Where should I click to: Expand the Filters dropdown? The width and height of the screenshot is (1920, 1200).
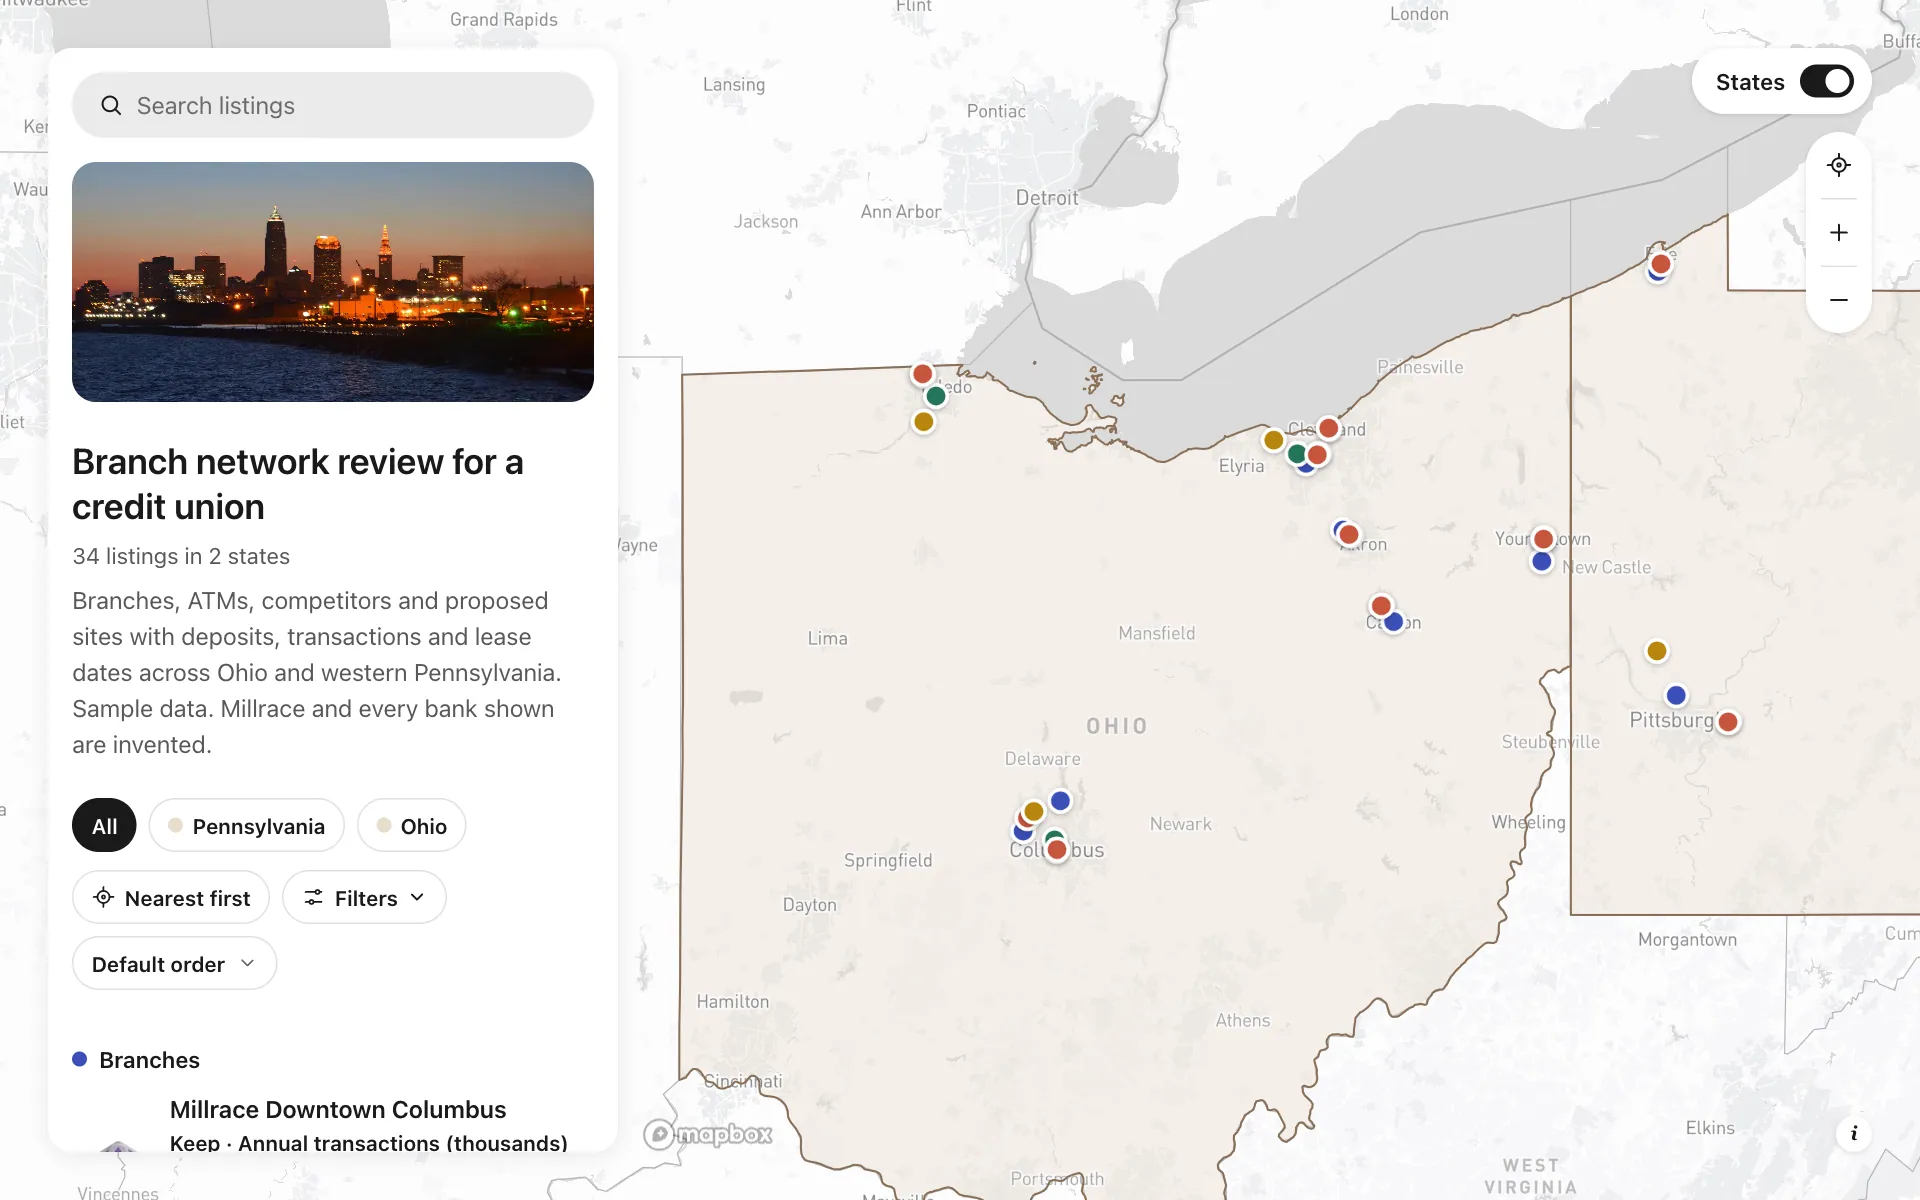[x=364, y=898]
